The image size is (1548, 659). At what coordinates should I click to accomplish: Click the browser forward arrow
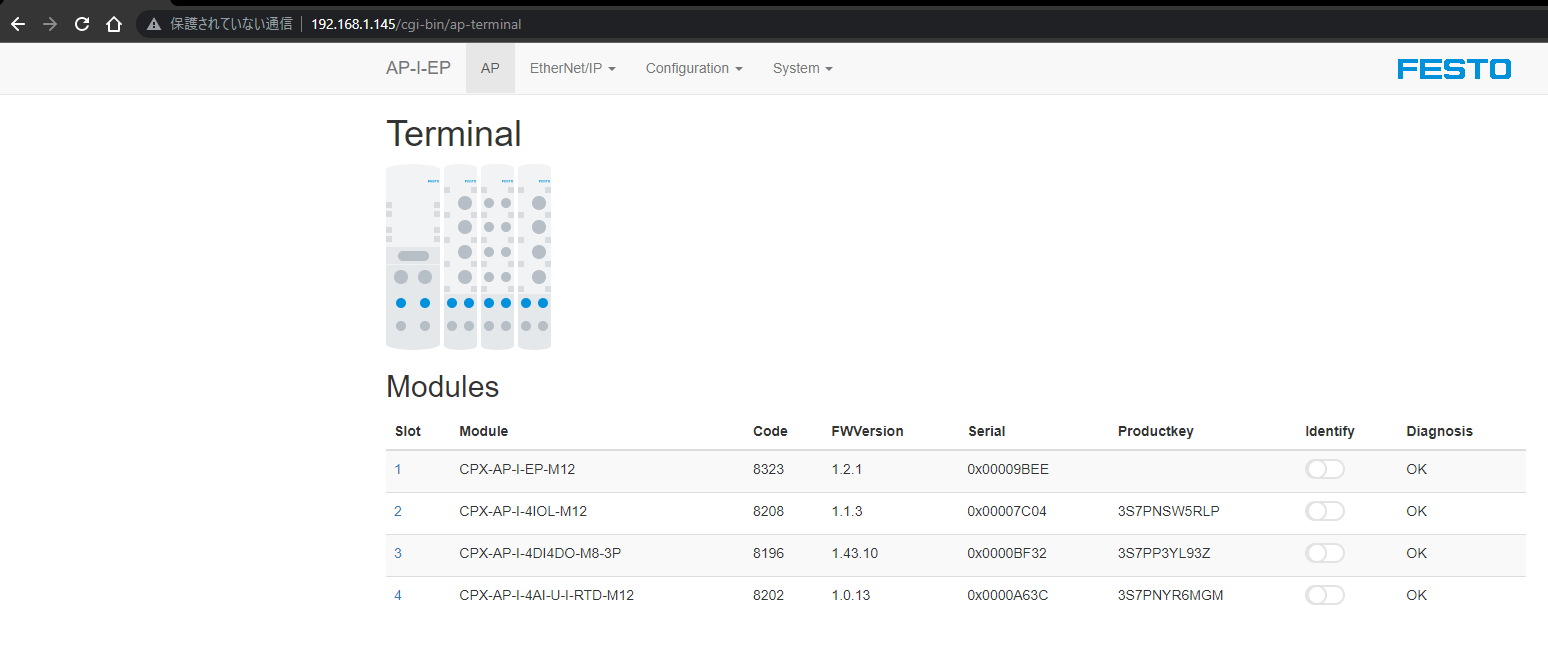(50, 23)
